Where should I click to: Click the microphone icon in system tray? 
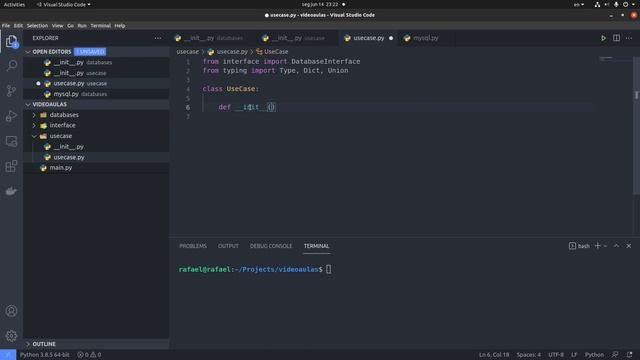point(616,4)
